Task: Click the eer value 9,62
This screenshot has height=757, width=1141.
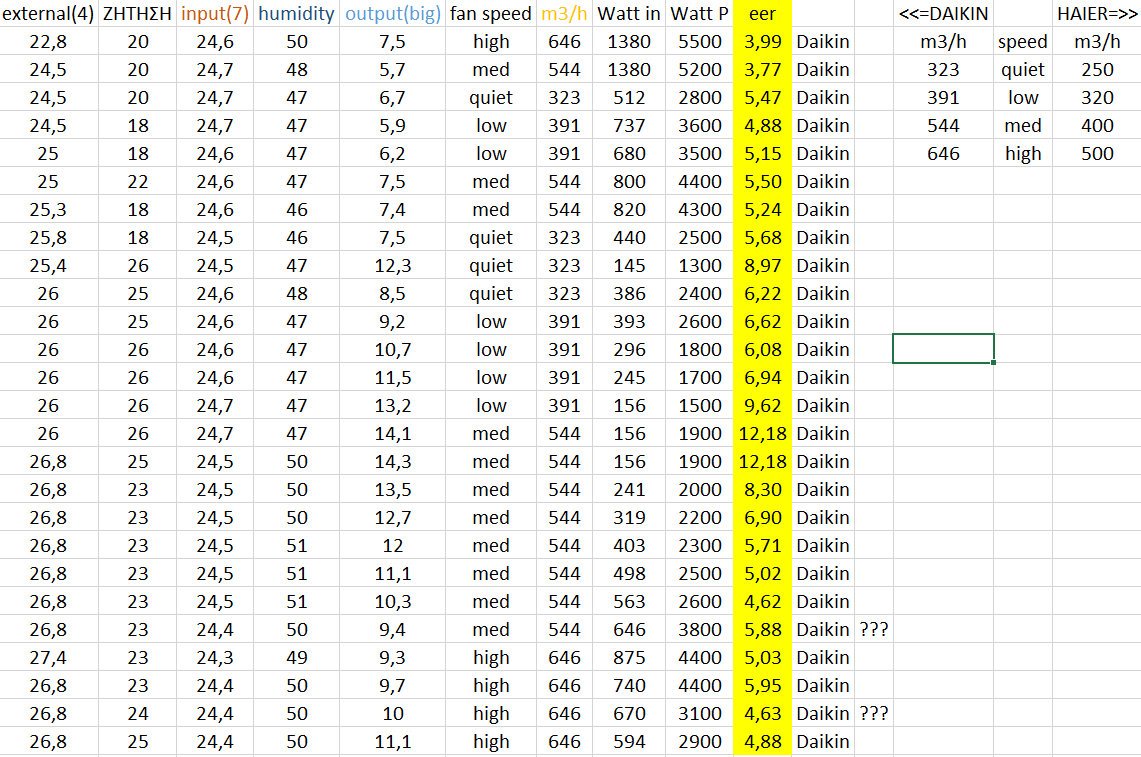Action: tap(763, 406)
